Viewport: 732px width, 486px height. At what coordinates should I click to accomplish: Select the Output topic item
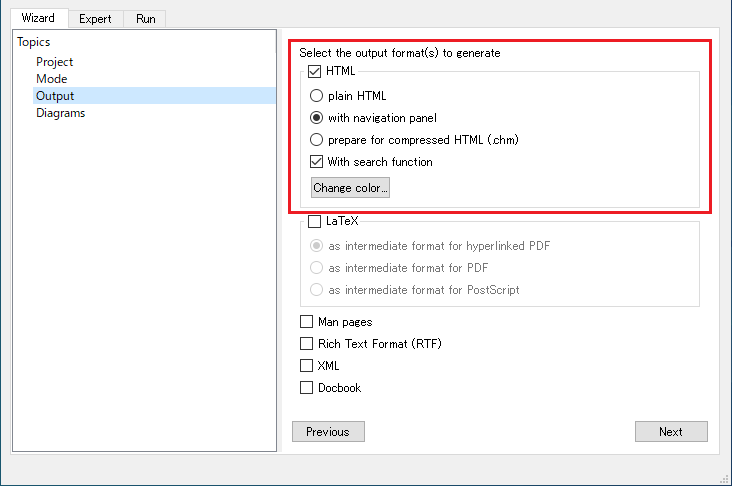tap(154, 96)
